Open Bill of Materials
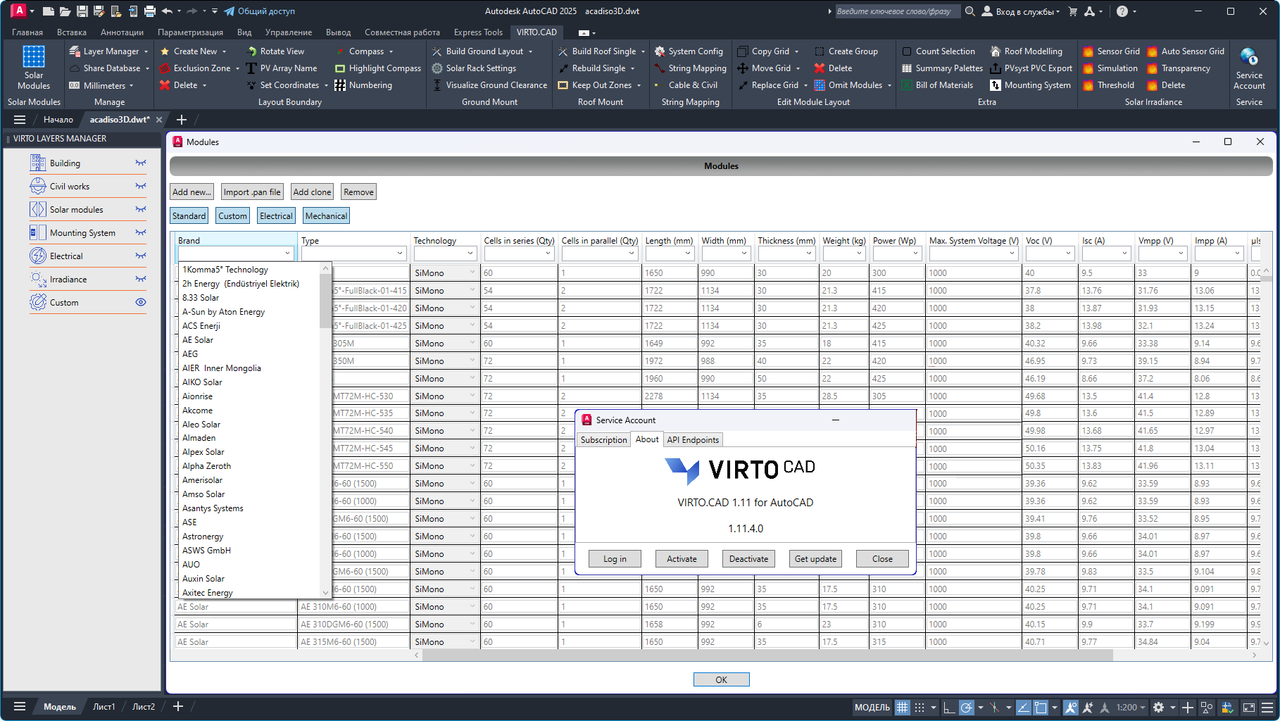The height and width of the screenshot is (721, 1280). (937, 85)
